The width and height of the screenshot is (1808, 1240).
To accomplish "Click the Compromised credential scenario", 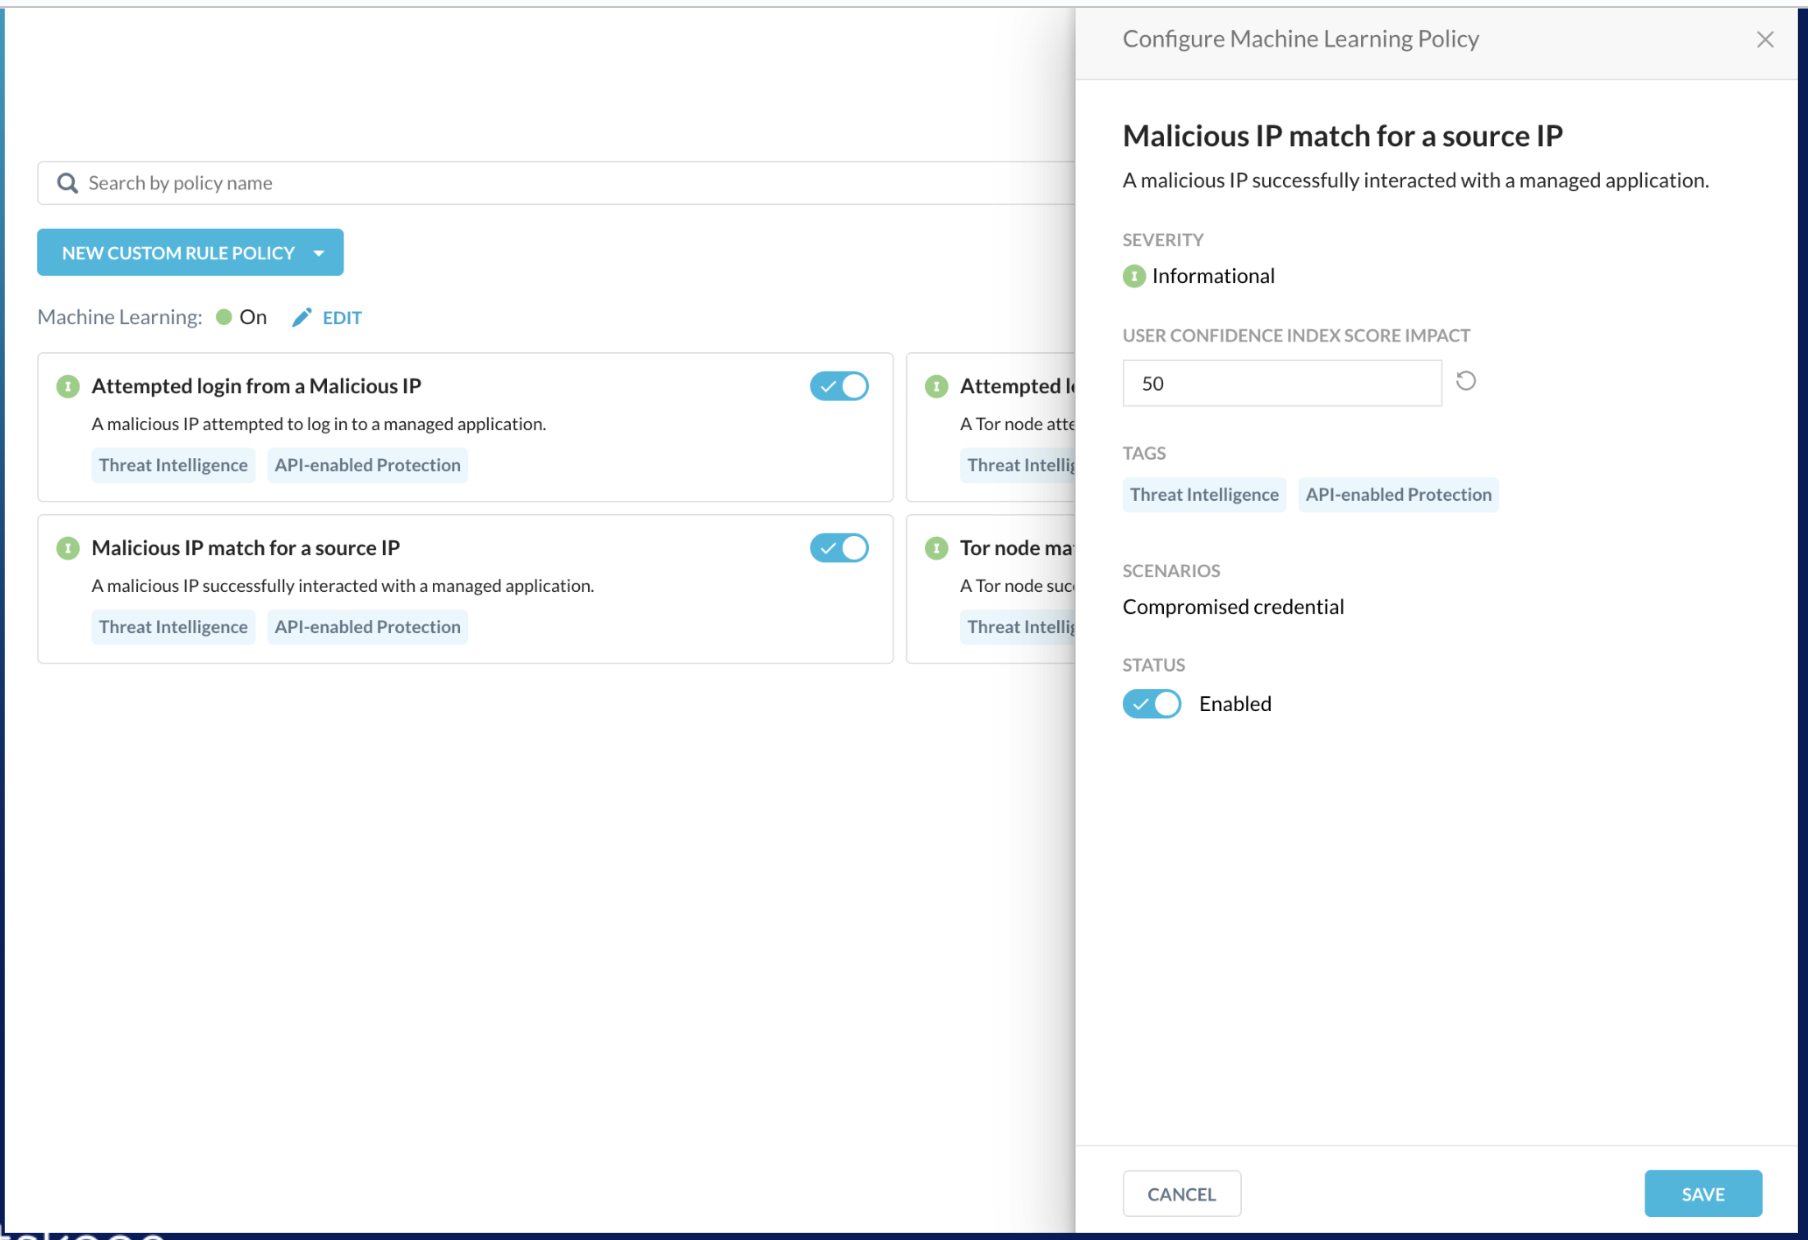I will pos(1233,606).
